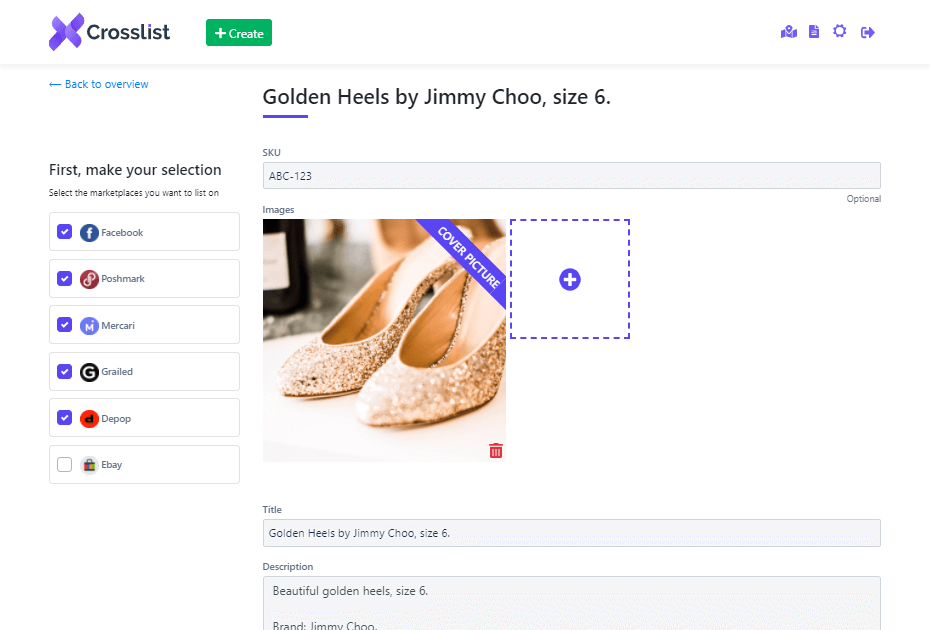Open the document icon in header
The width and height of the screenshot is (930, 630).
(814, 32)
